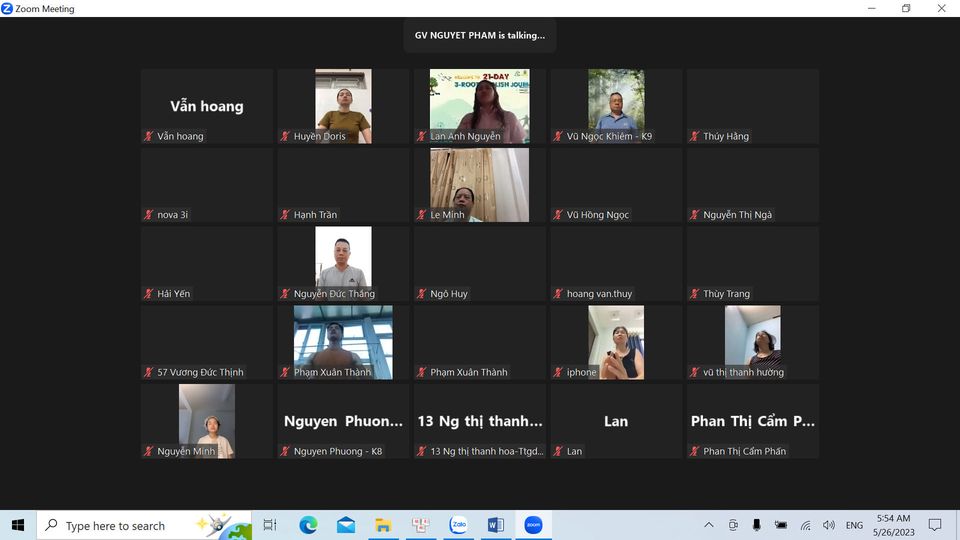Click Nguyễn Thị Ngà's muted mic icon
This screenshot has width=960, height=540.
[x=694, y=214]
